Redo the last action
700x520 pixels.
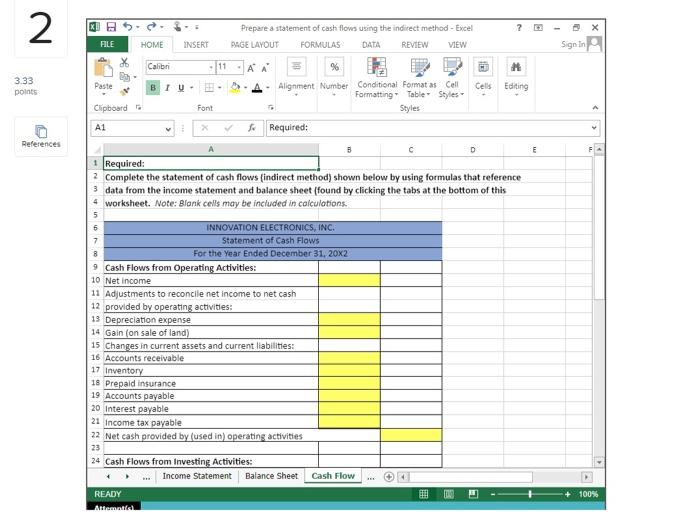click(152, 27)
